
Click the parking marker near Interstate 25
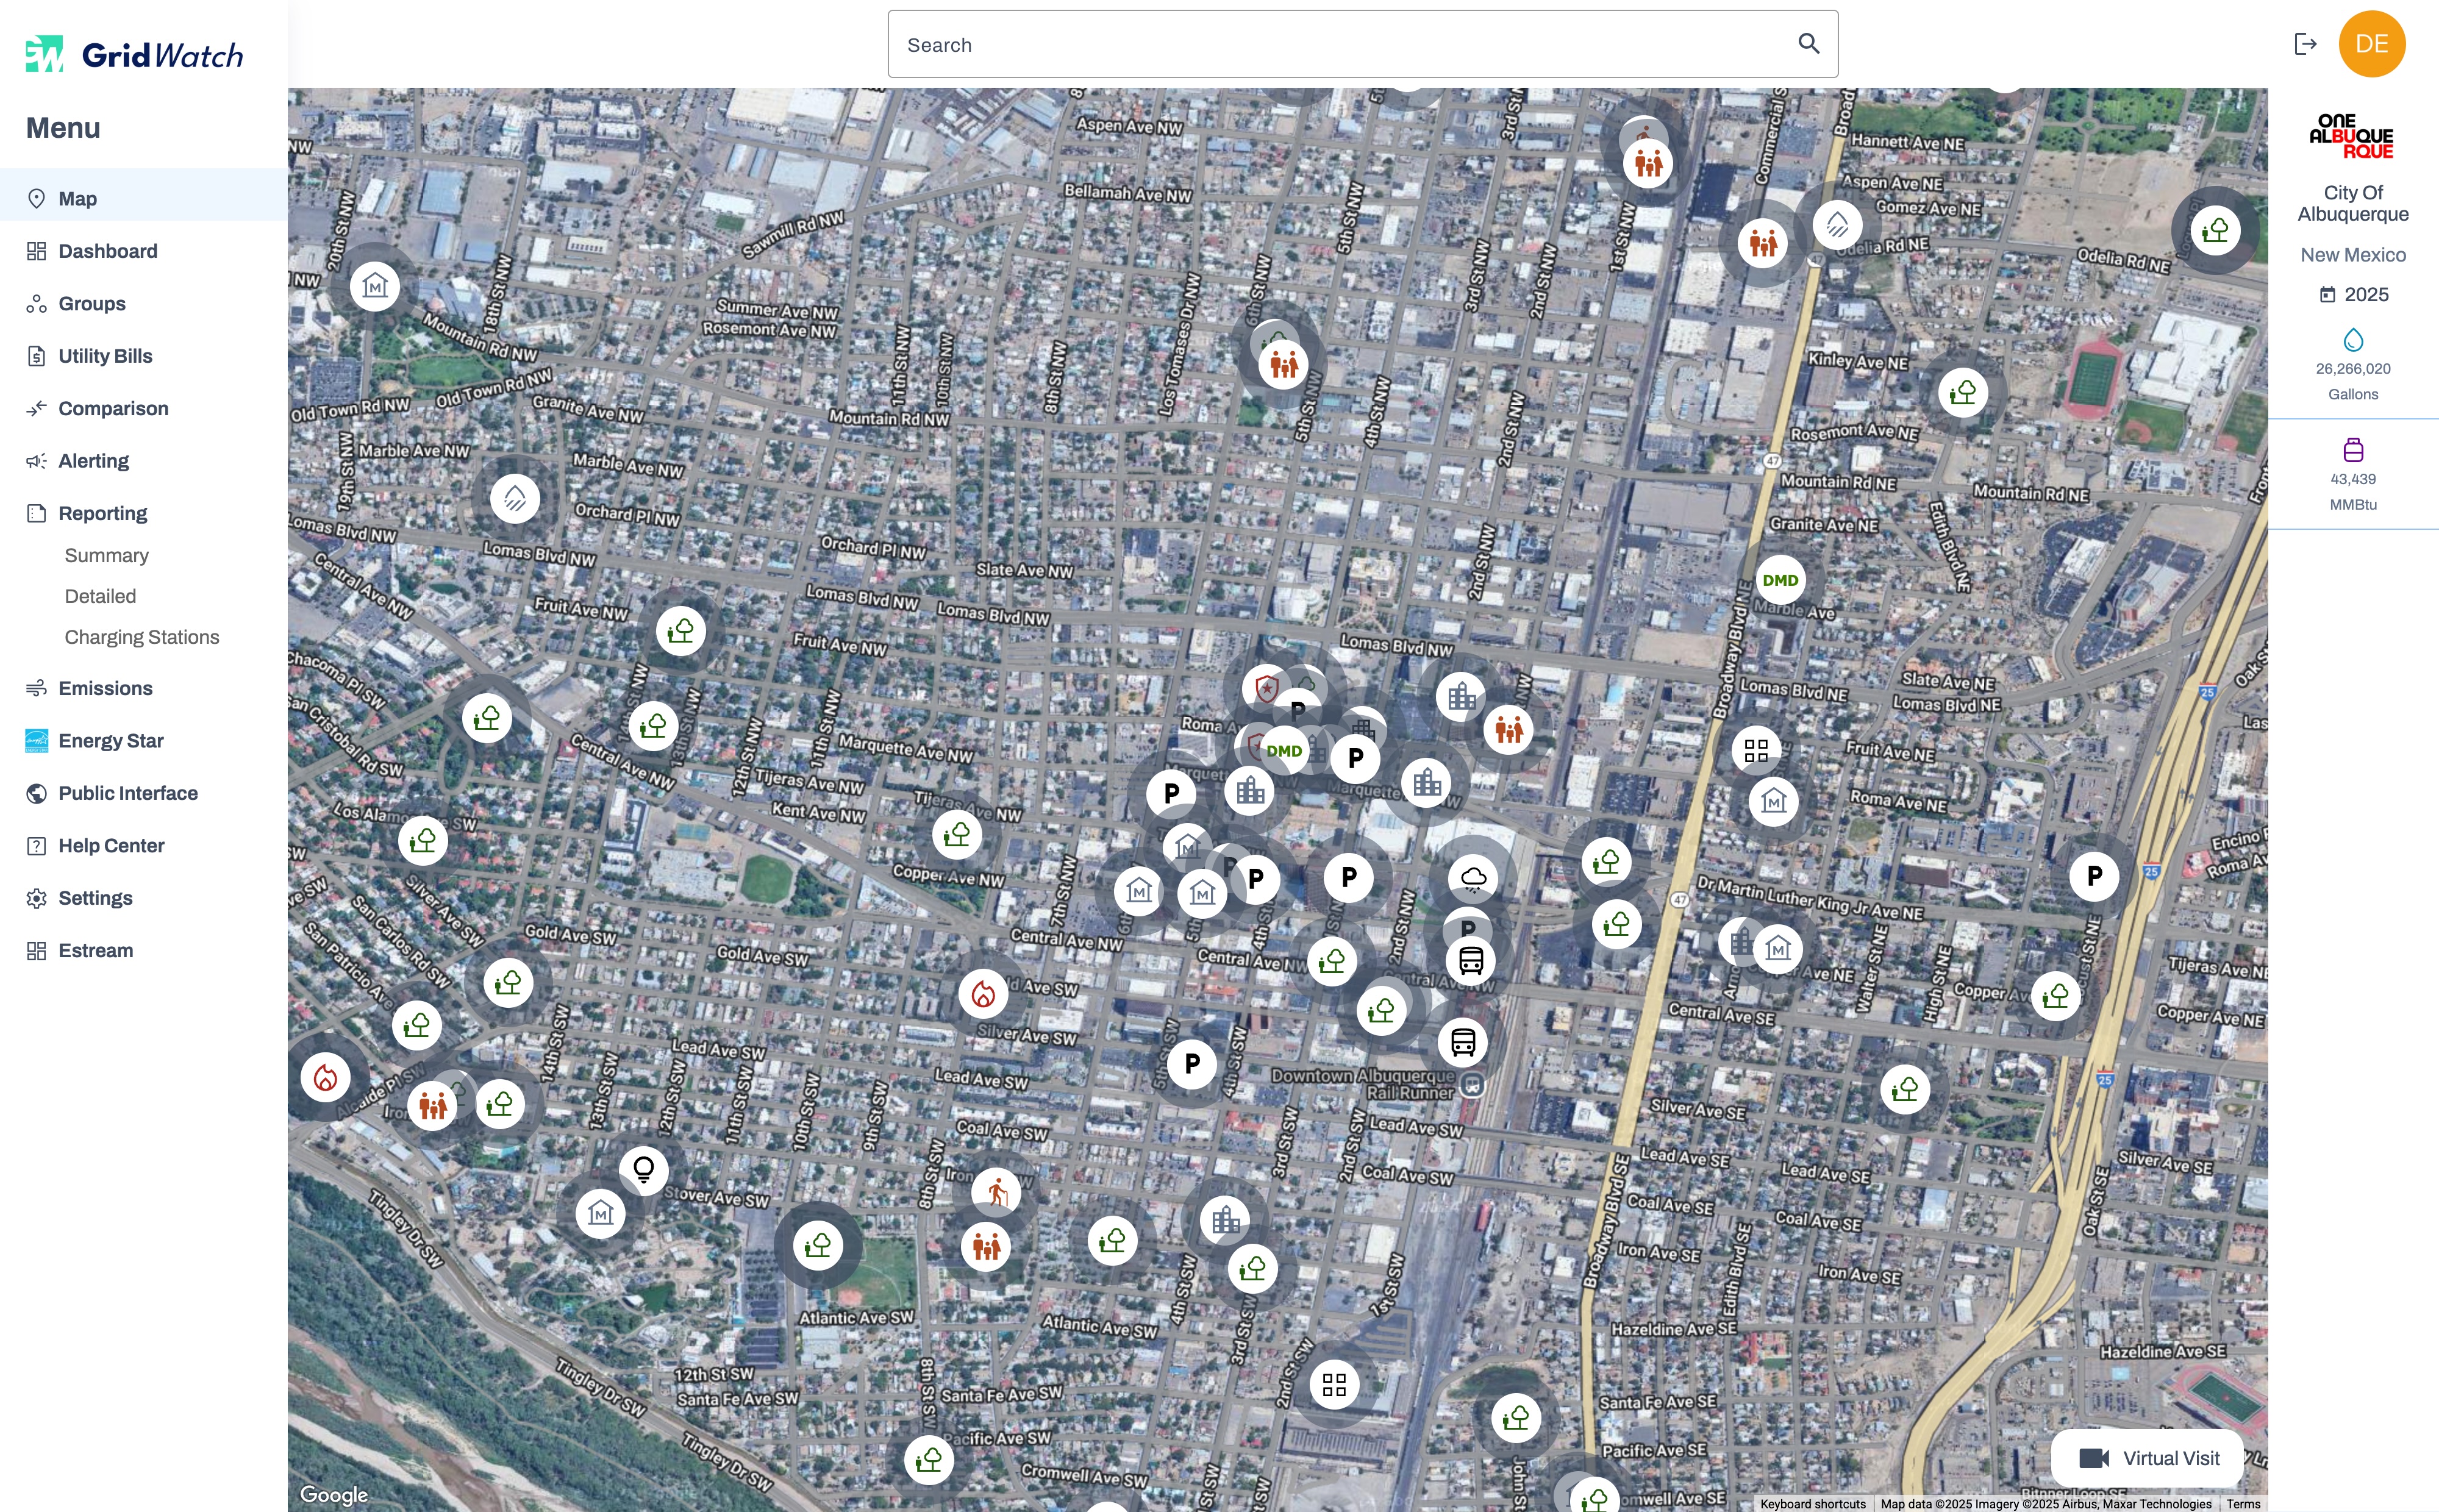pos(2094,876)
